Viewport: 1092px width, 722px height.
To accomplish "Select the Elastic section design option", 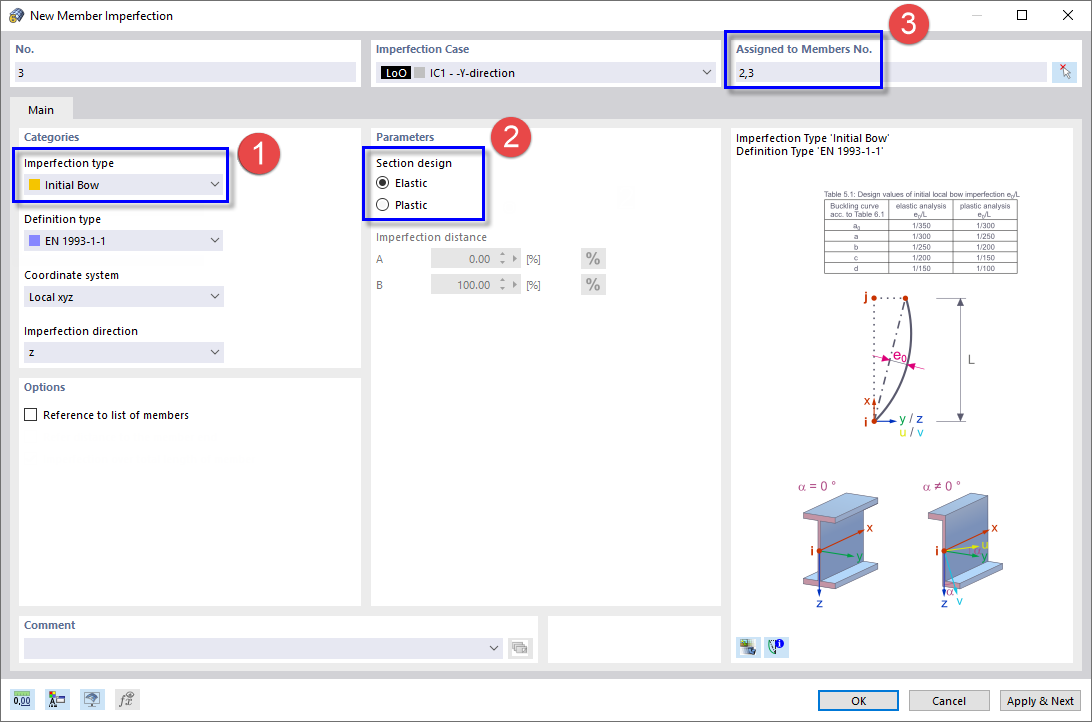I will pyautogui.click(x=383, y=183).
